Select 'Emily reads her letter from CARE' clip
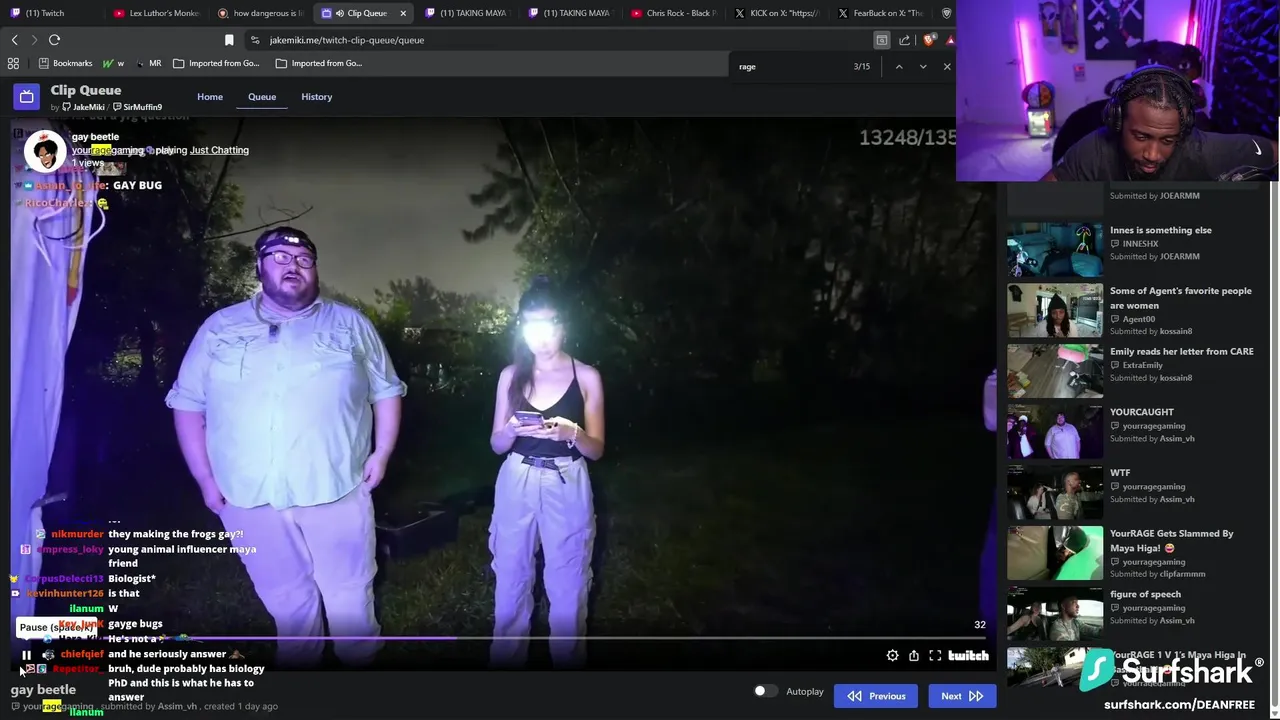 1055,370
